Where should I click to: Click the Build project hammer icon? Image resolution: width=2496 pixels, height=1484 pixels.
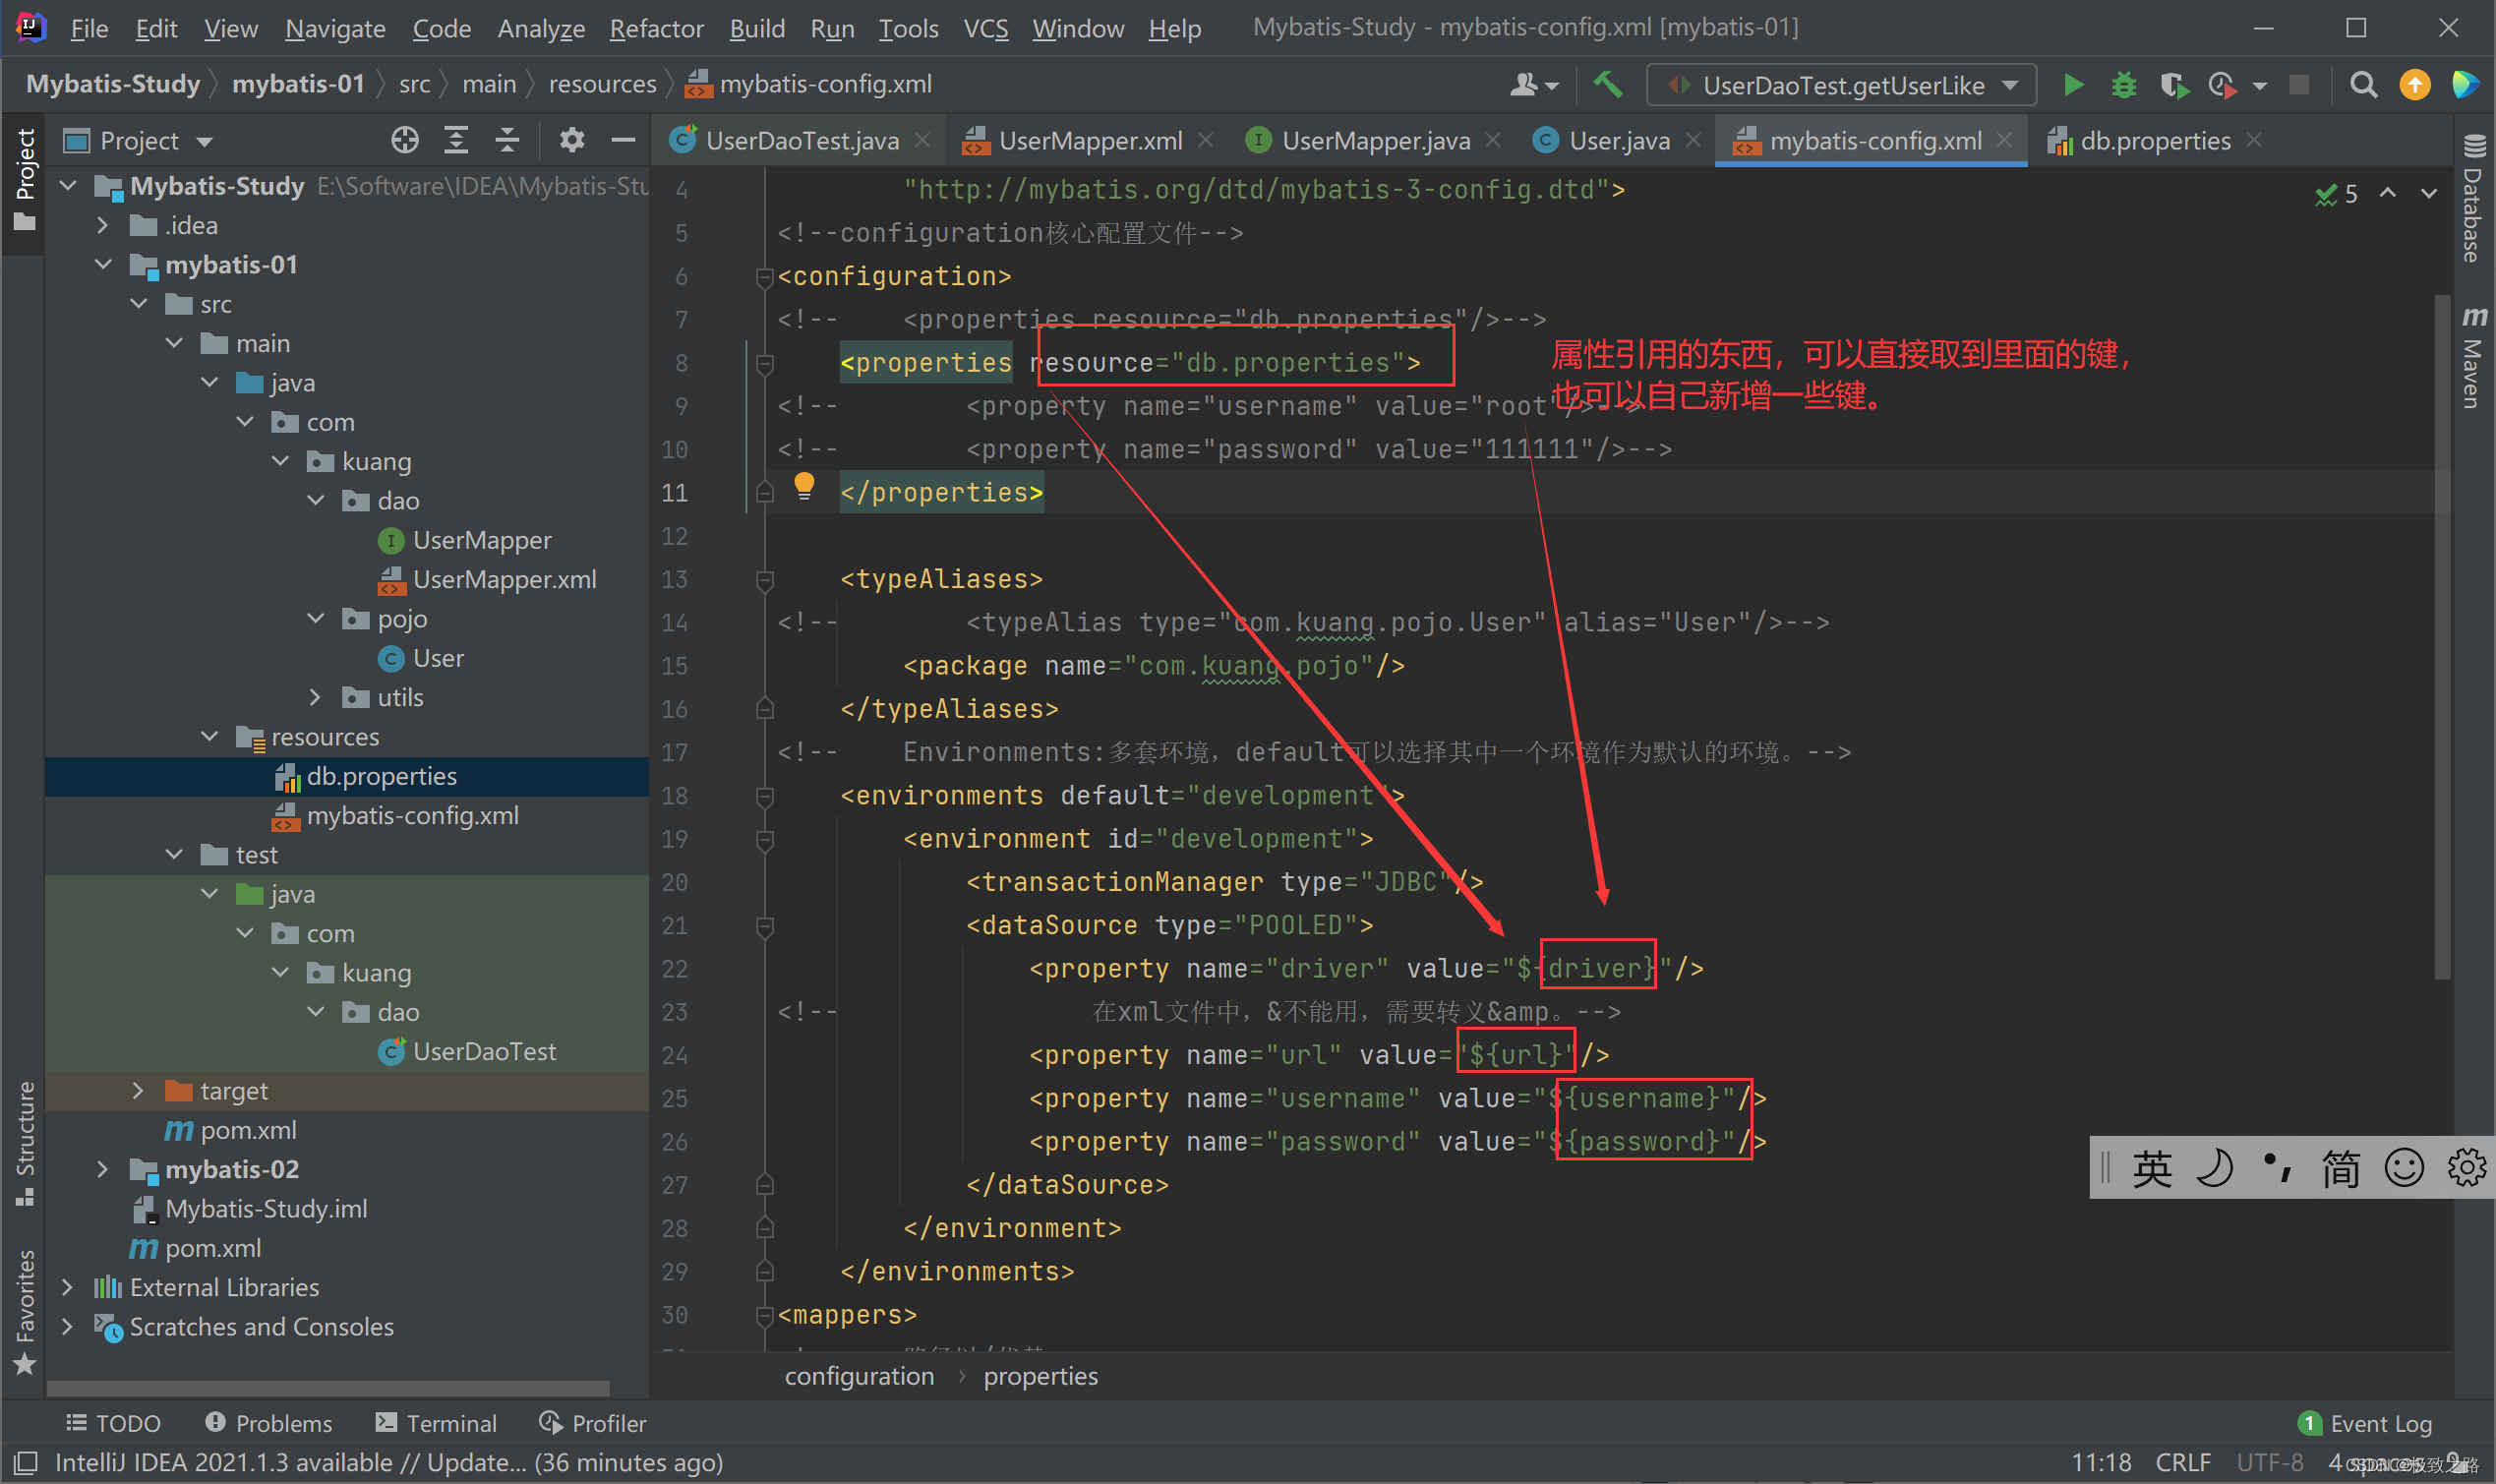(x=1607, y=85)
